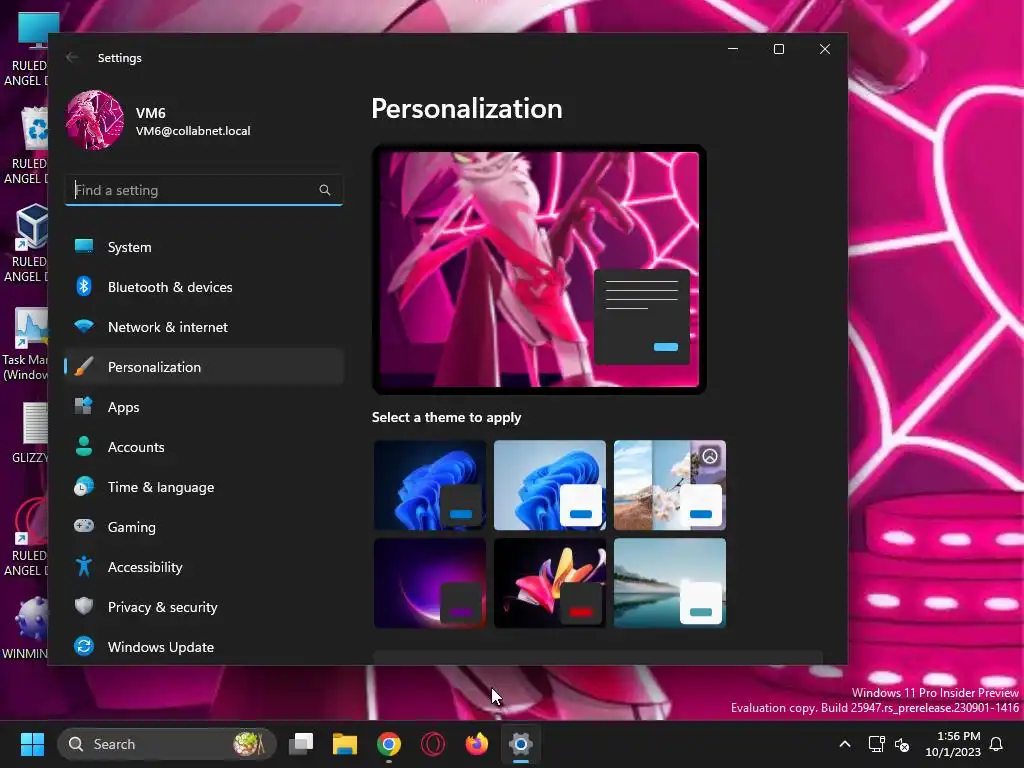This screenshot has height=768, width=1024.
Task: Click the taskbar Search box
Action: (167, 744)
